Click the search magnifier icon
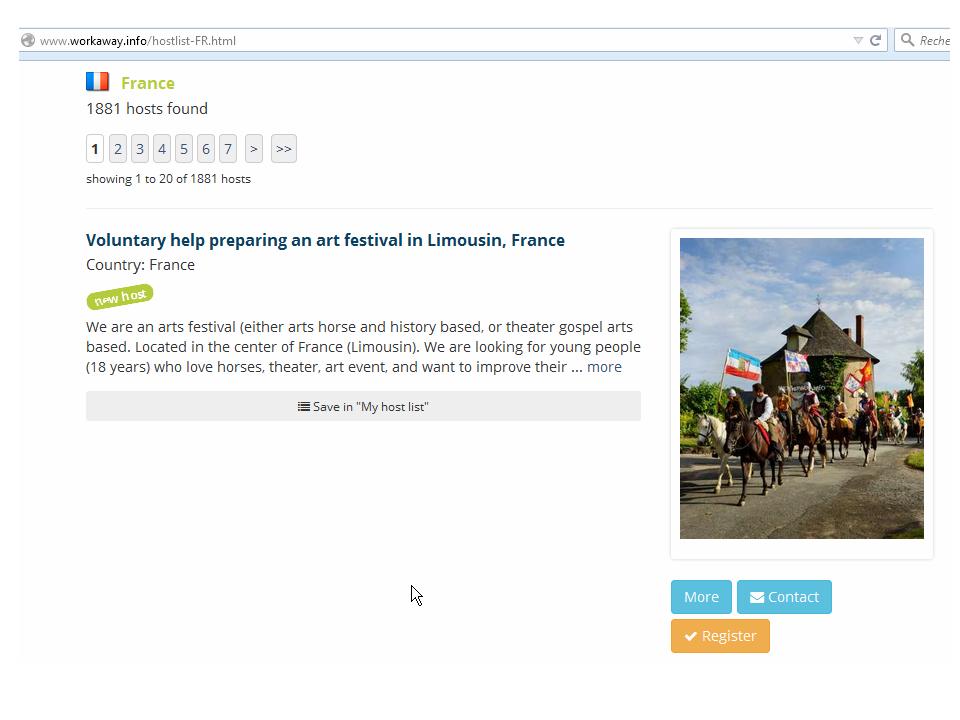 point(907,40)
